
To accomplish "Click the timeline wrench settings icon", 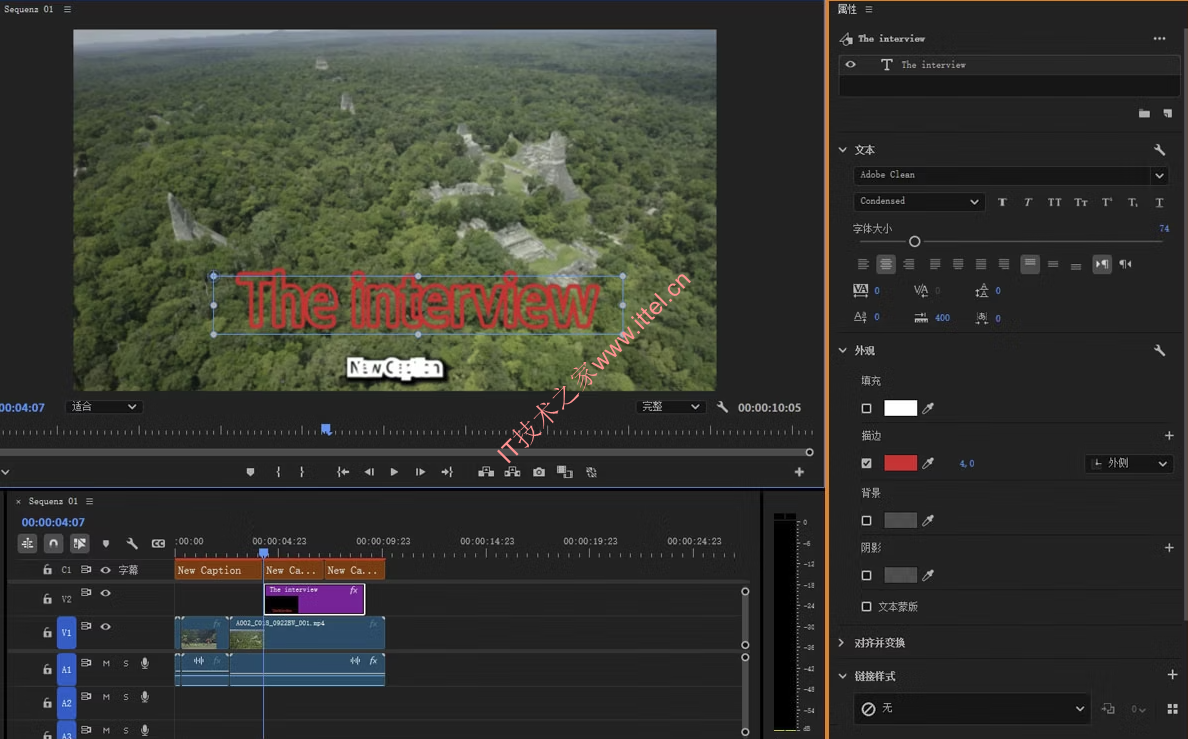I will pos(132,543).
